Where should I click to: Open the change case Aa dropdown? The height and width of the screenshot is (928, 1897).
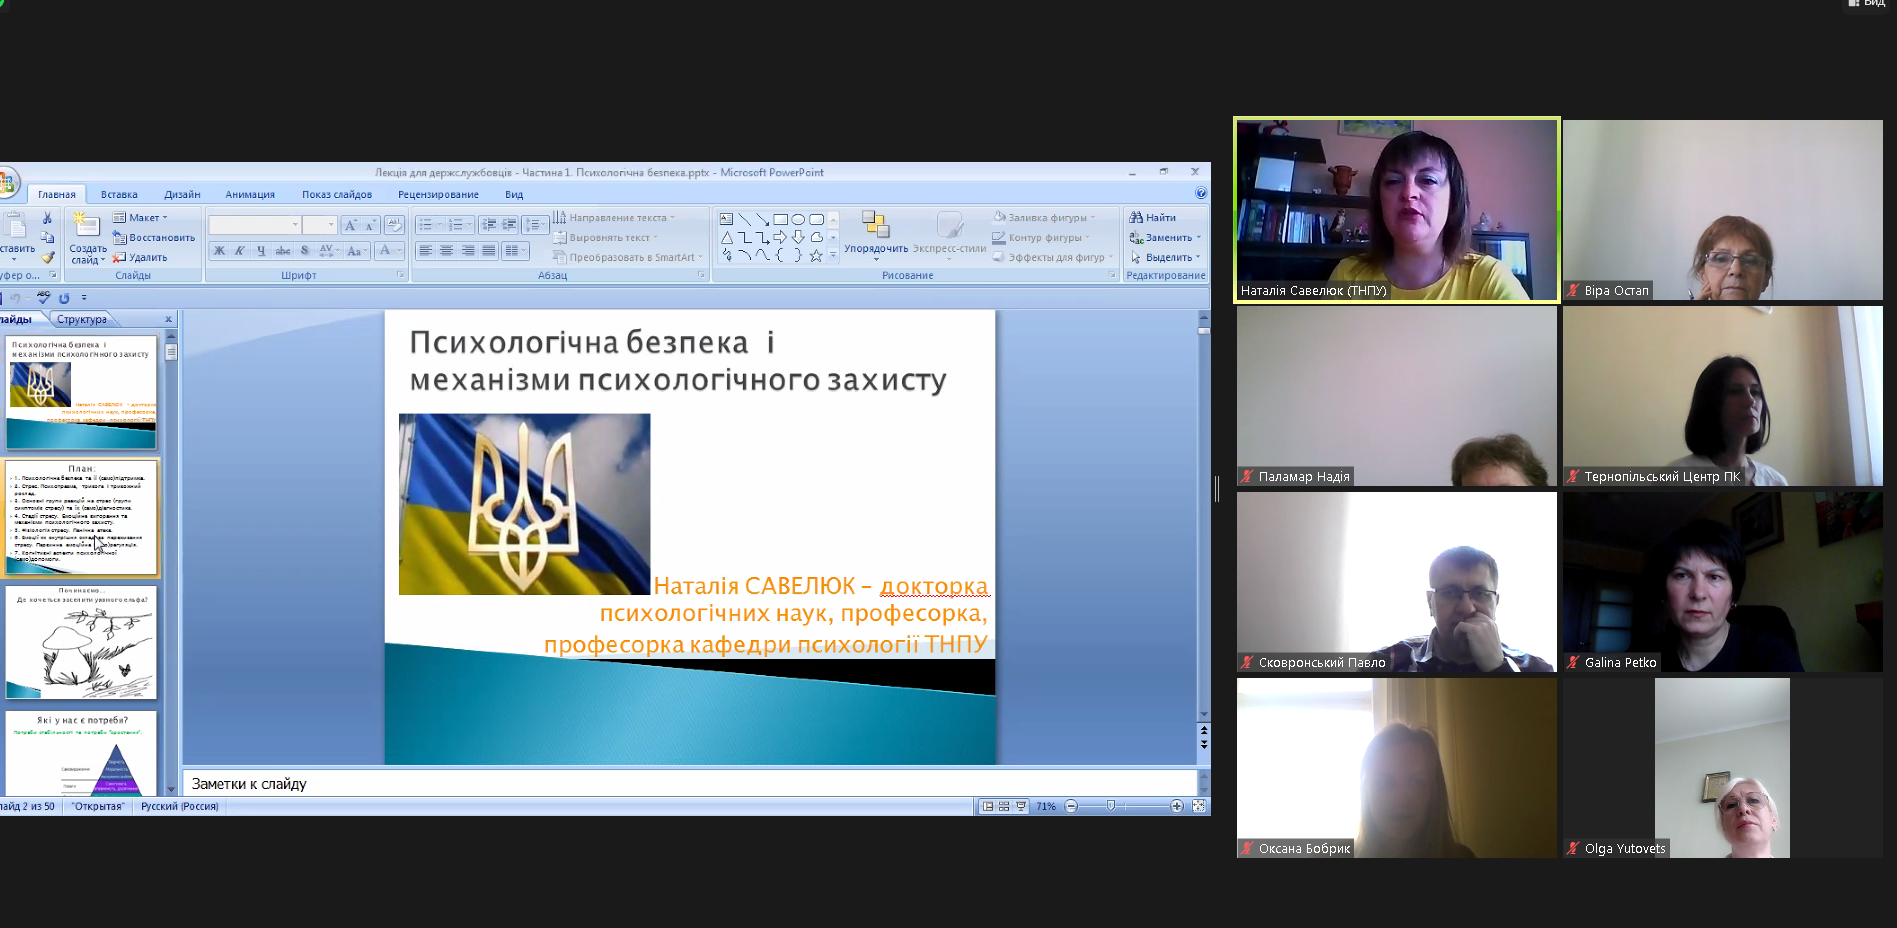357,251
